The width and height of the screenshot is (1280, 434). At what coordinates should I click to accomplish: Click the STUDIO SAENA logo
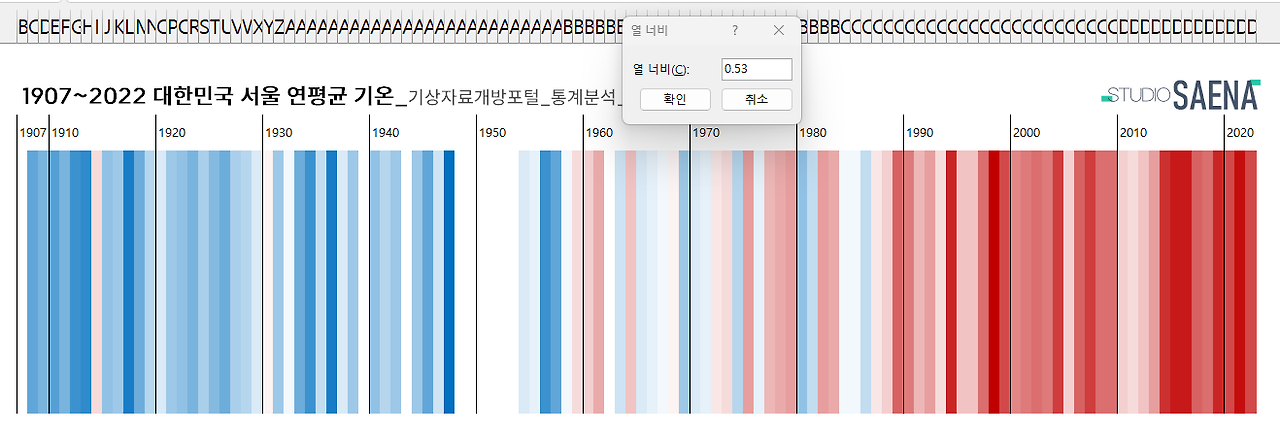tap(1181, 95)
